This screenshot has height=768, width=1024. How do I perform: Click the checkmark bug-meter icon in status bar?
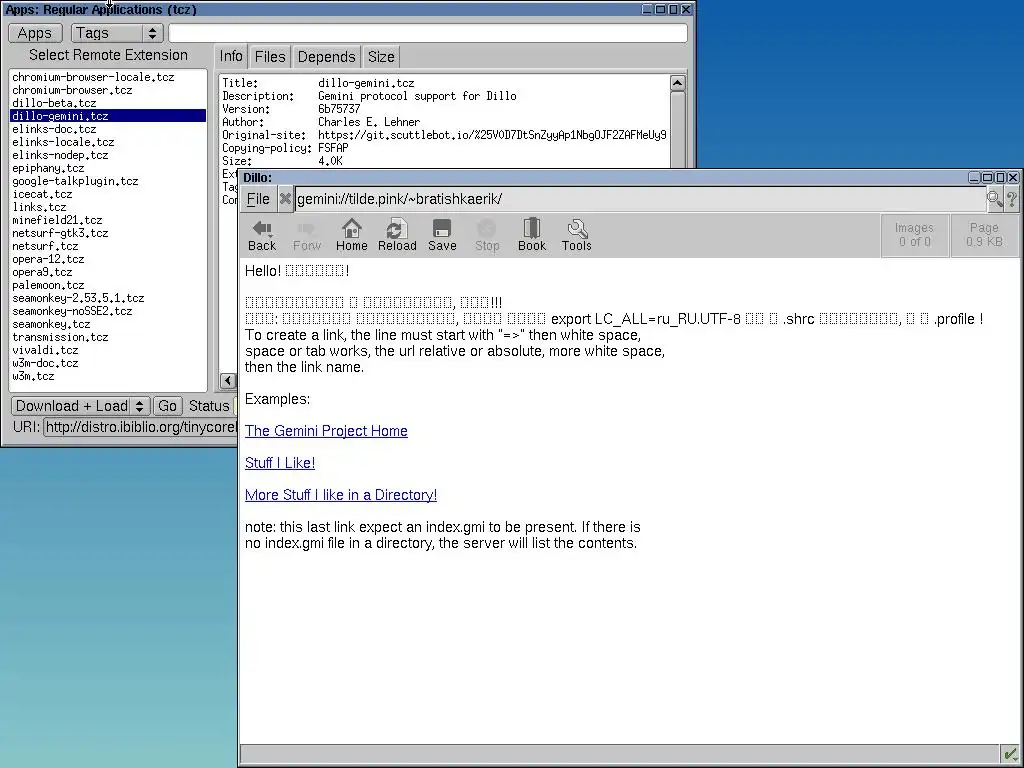click(x=1010, y=754)
